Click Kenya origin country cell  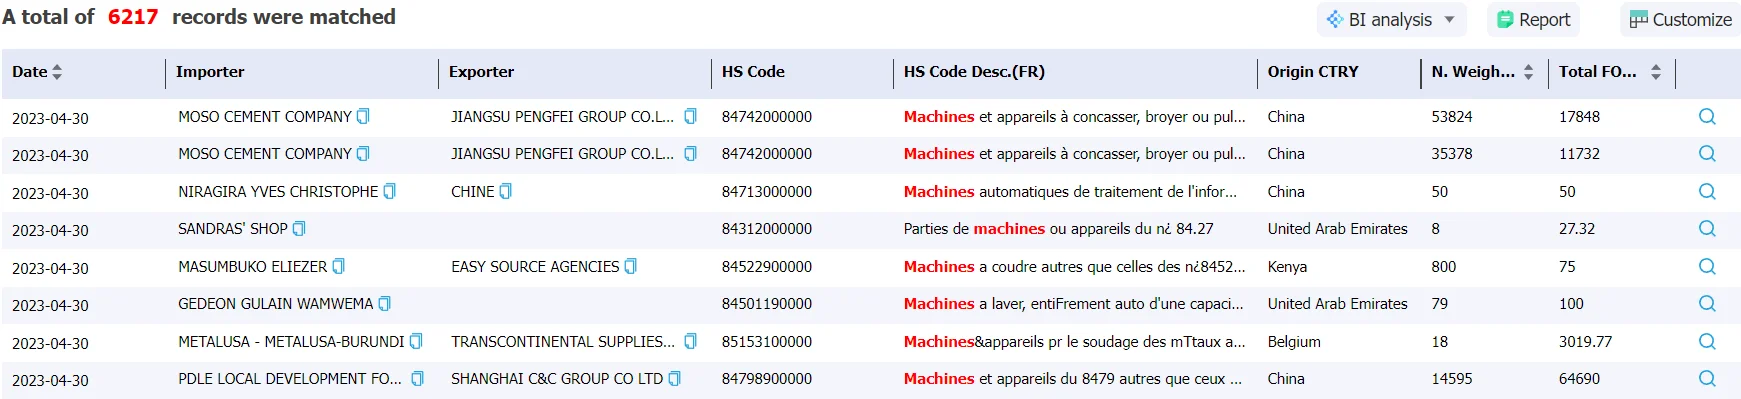1287,267
